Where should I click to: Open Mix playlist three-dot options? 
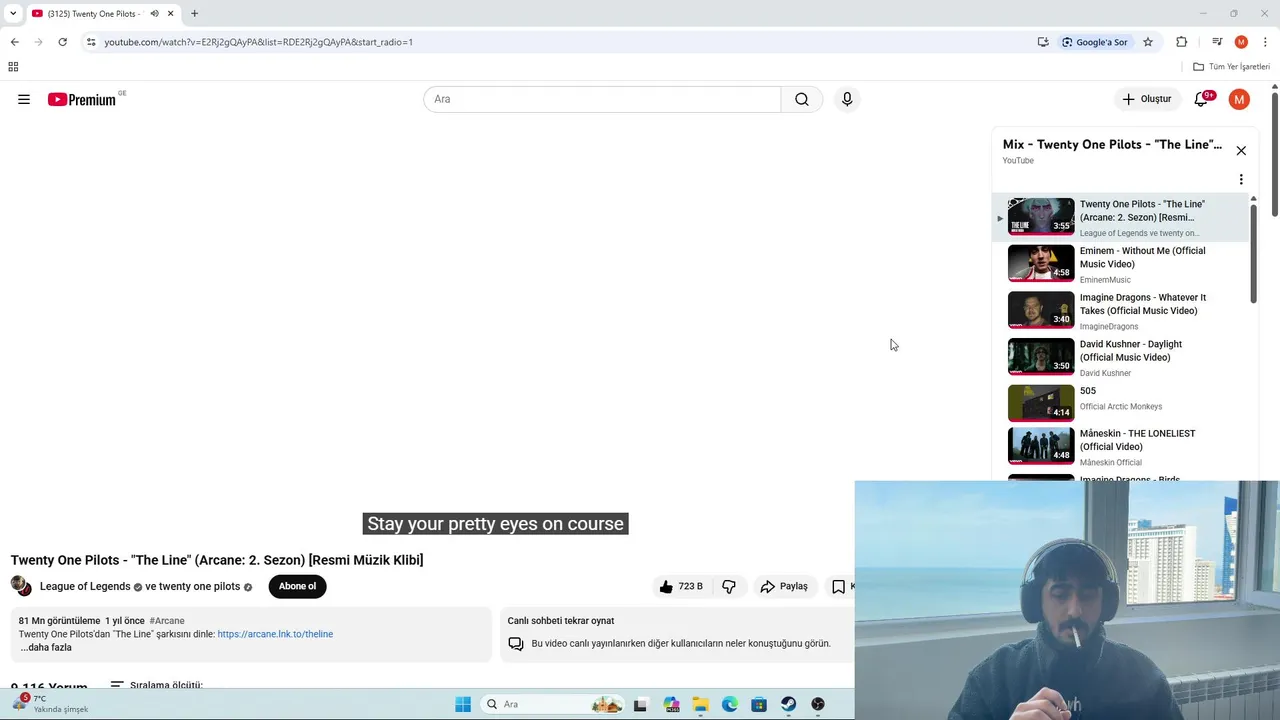(x=1241, y=180)
